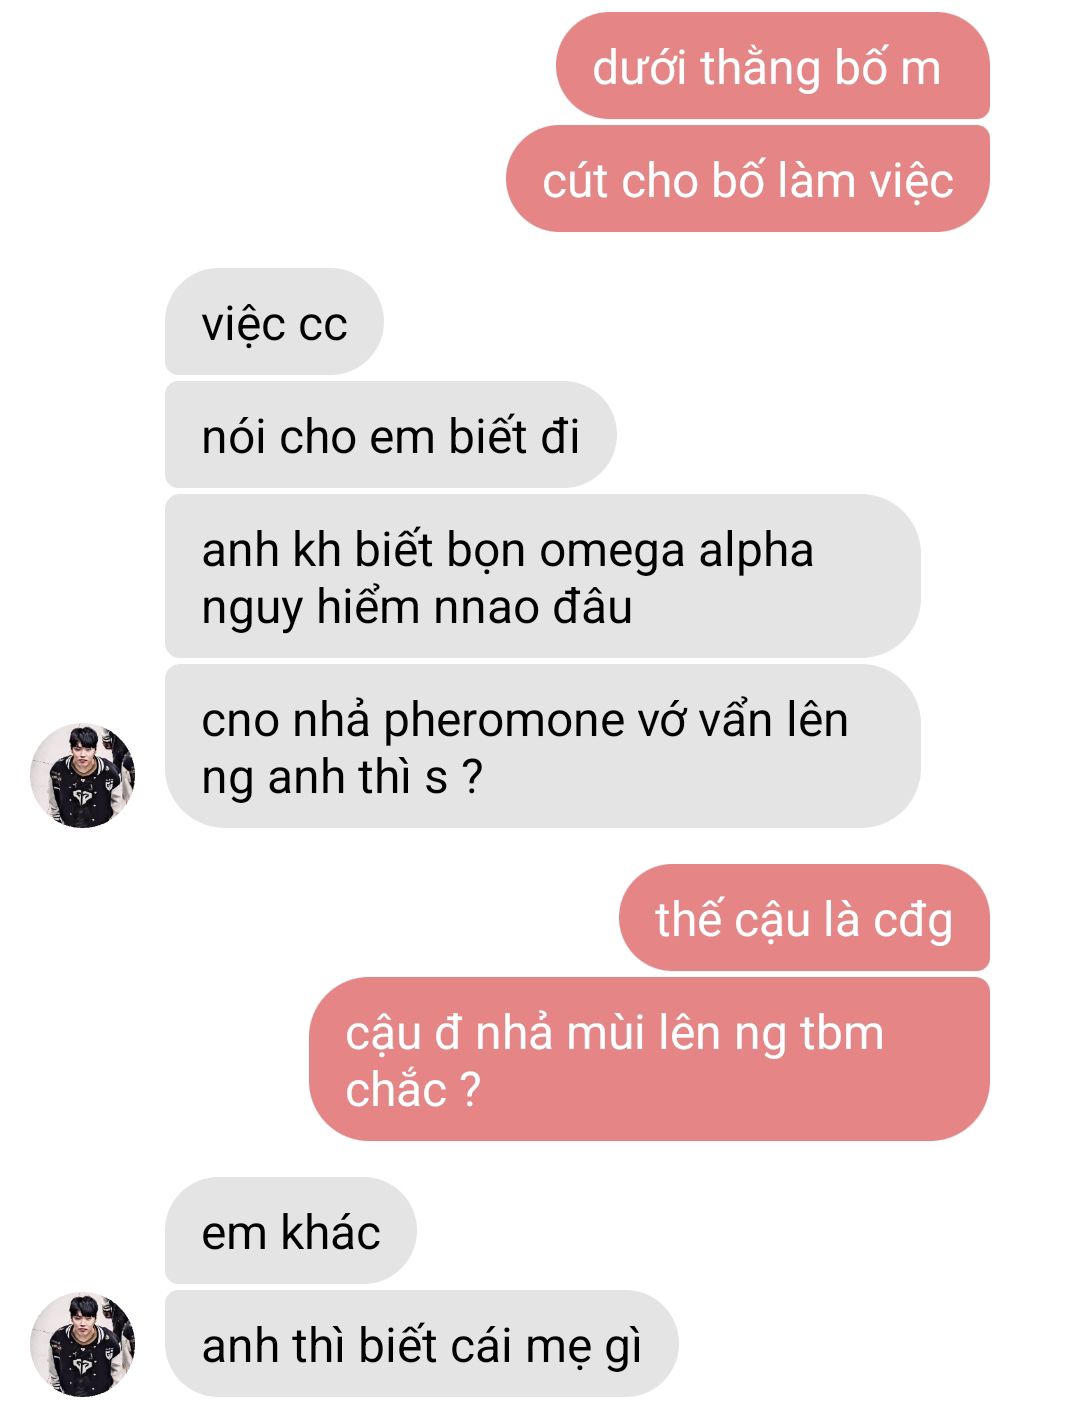The image size is (1080, 1419).
Task: Click 'nguy hiểm nnao đâu' text line
Action: (x=417, y=608)
